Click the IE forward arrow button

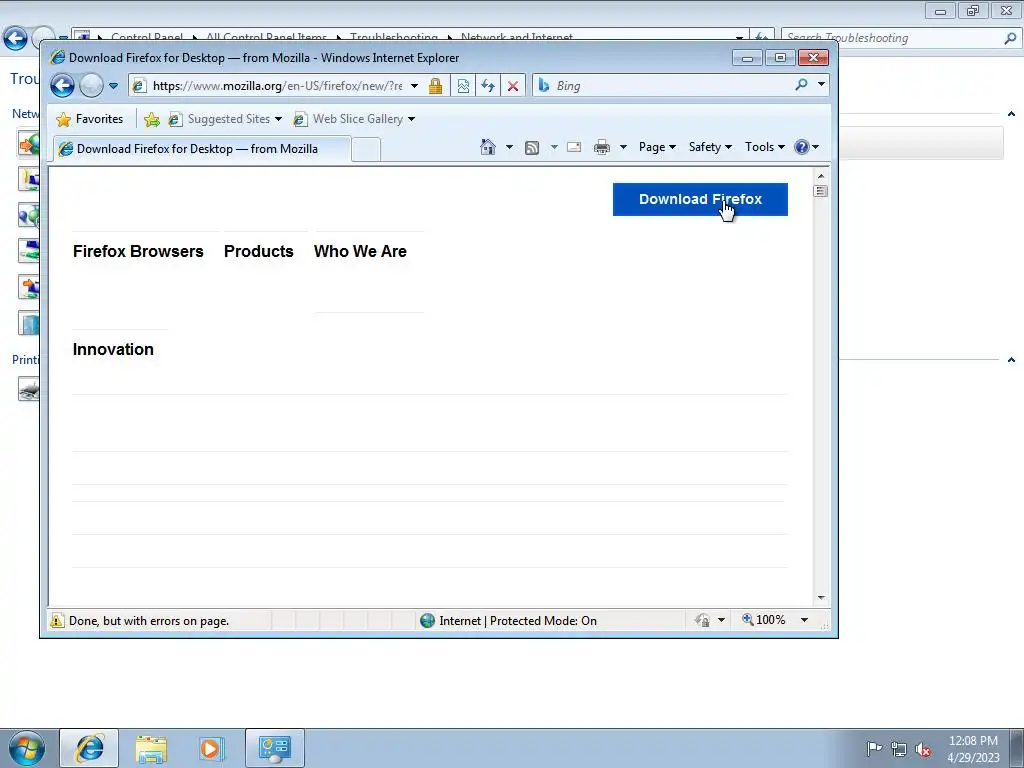[x=91, y=86]
